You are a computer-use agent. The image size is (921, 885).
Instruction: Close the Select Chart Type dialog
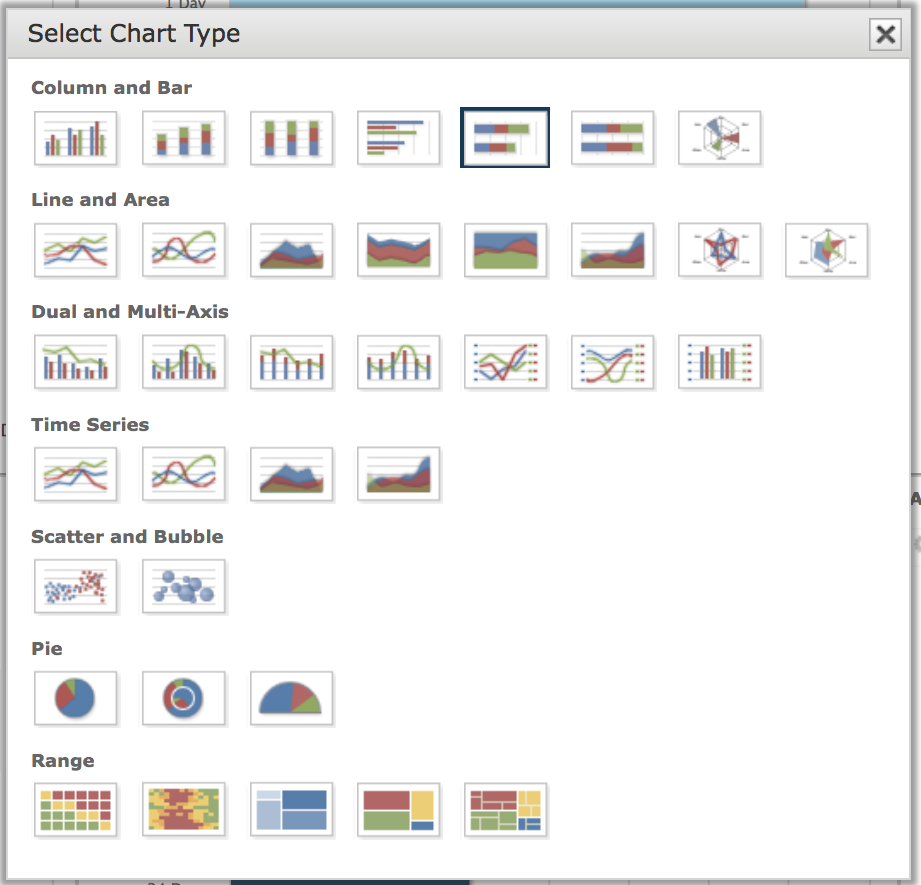[x=885, y=34]
